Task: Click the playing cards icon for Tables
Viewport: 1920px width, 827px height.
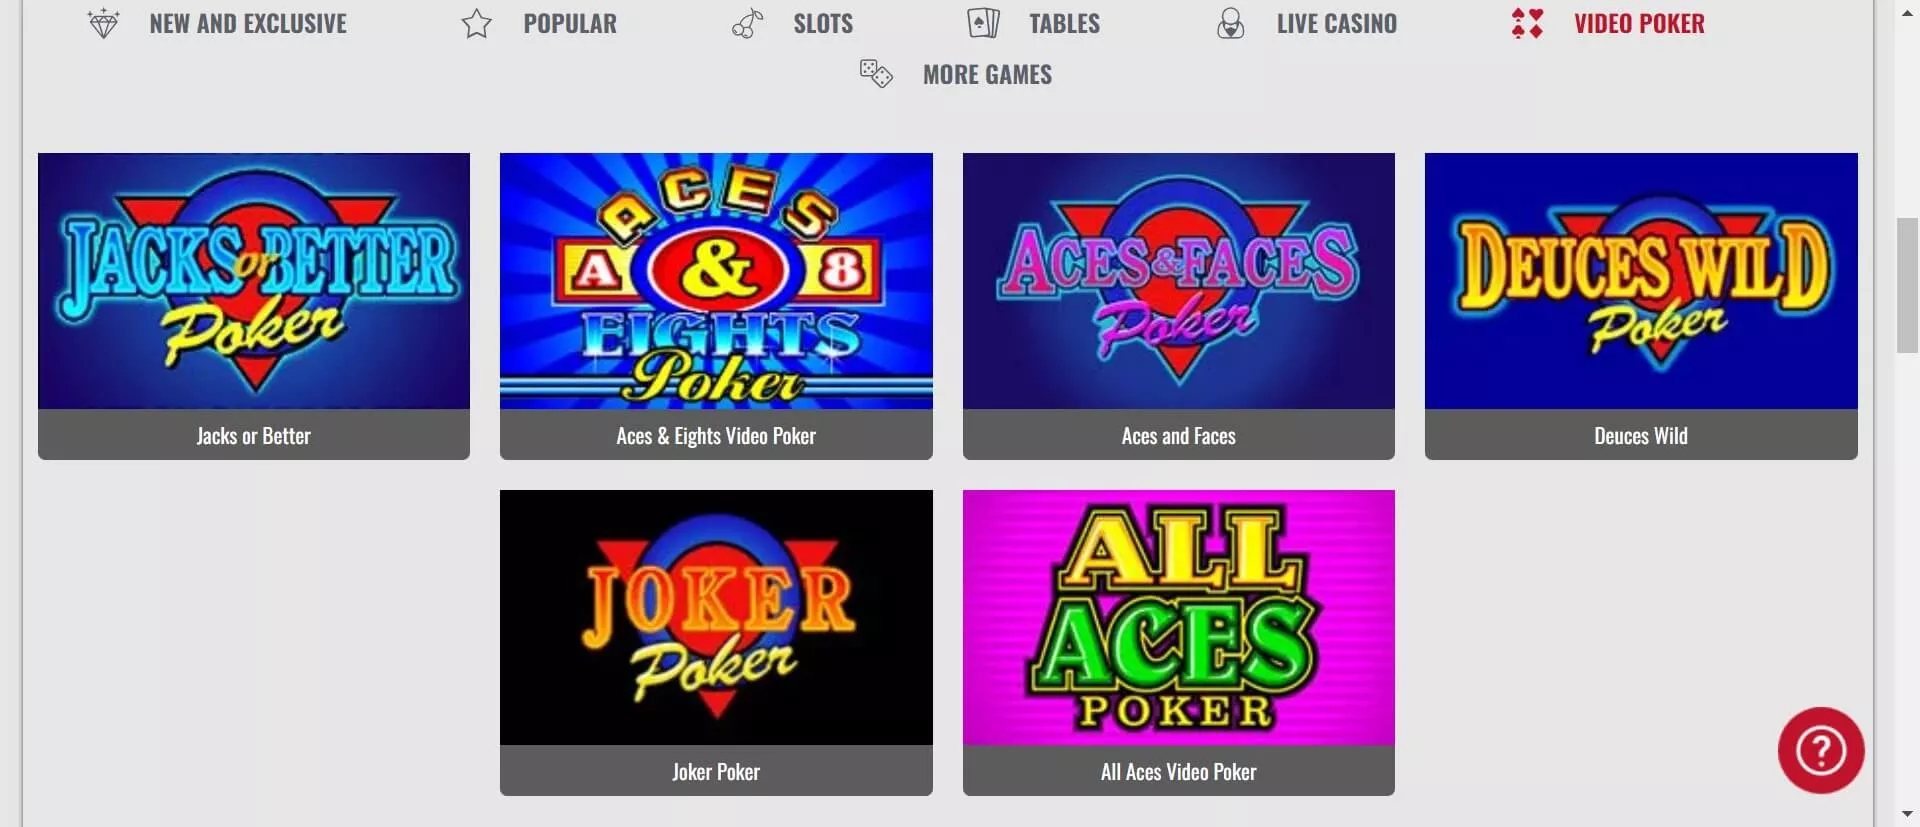Action: 983,23
